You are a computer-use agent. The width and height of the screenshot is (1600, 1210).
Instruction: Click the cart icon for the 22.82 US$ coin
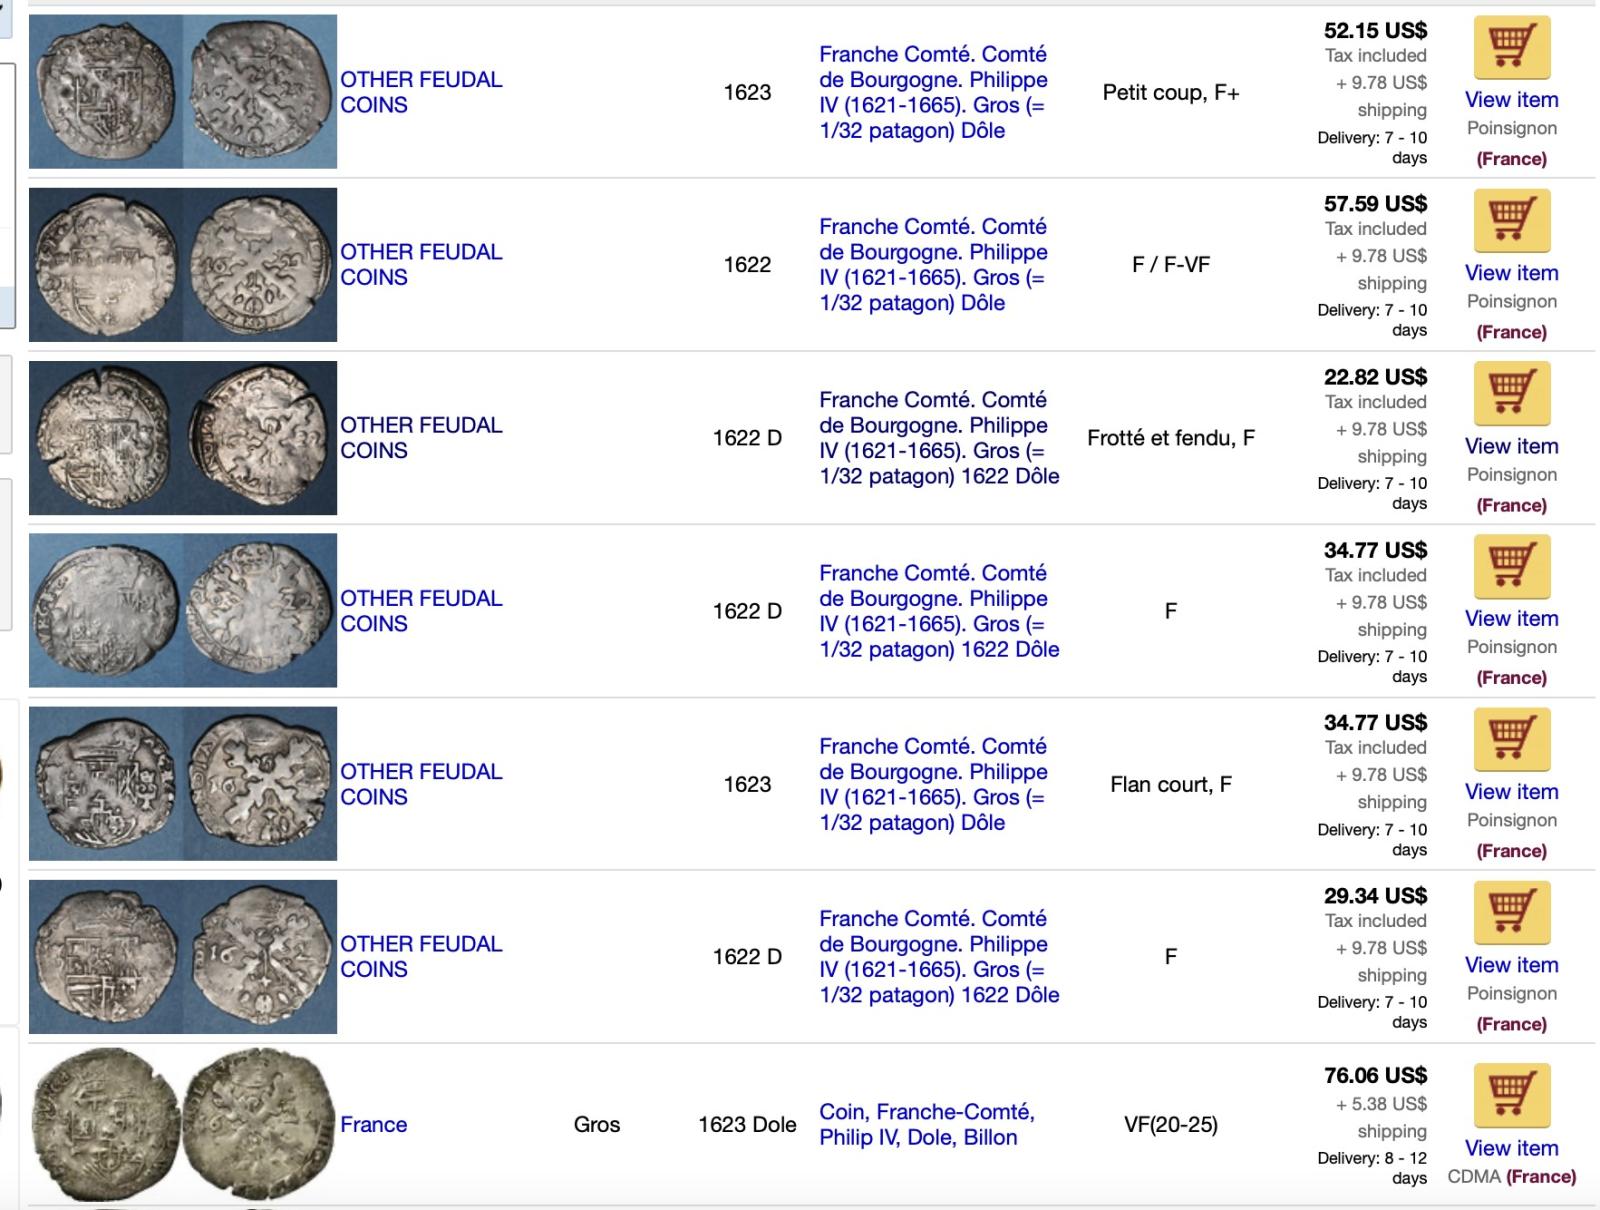(1511, 393)
